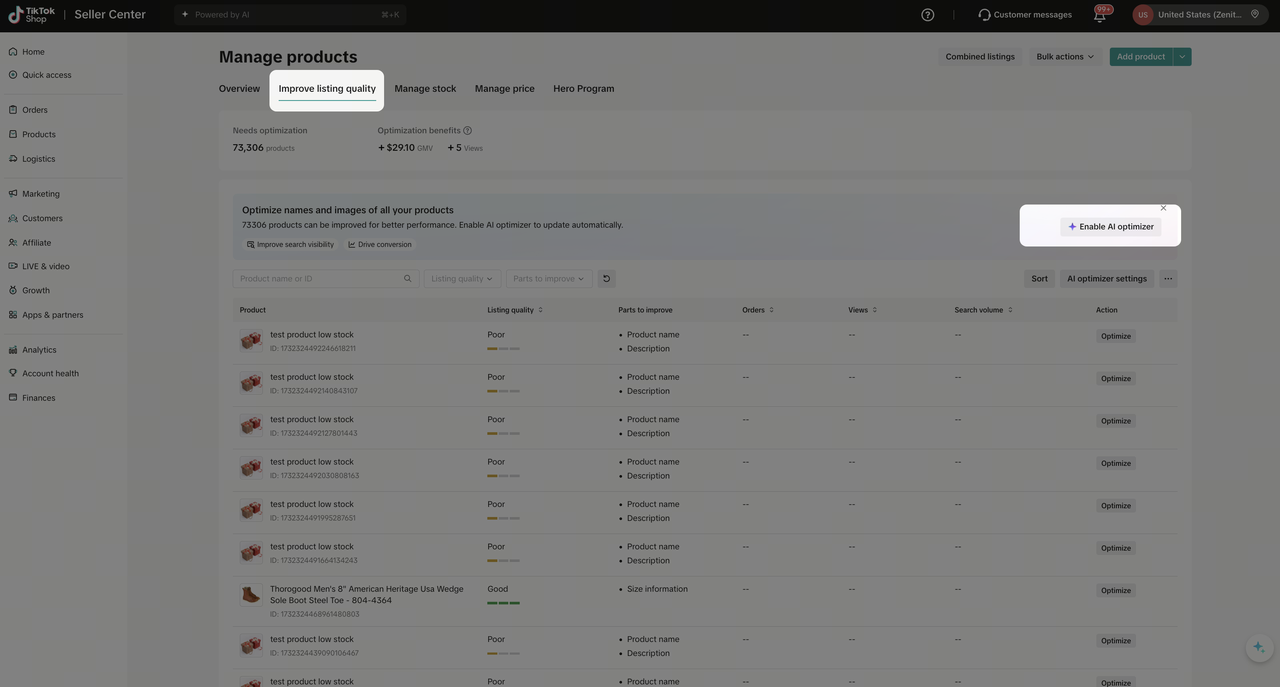Open Analytics in the sidebar
Screen dimensions: 1280x687
[x=39, y=350]
